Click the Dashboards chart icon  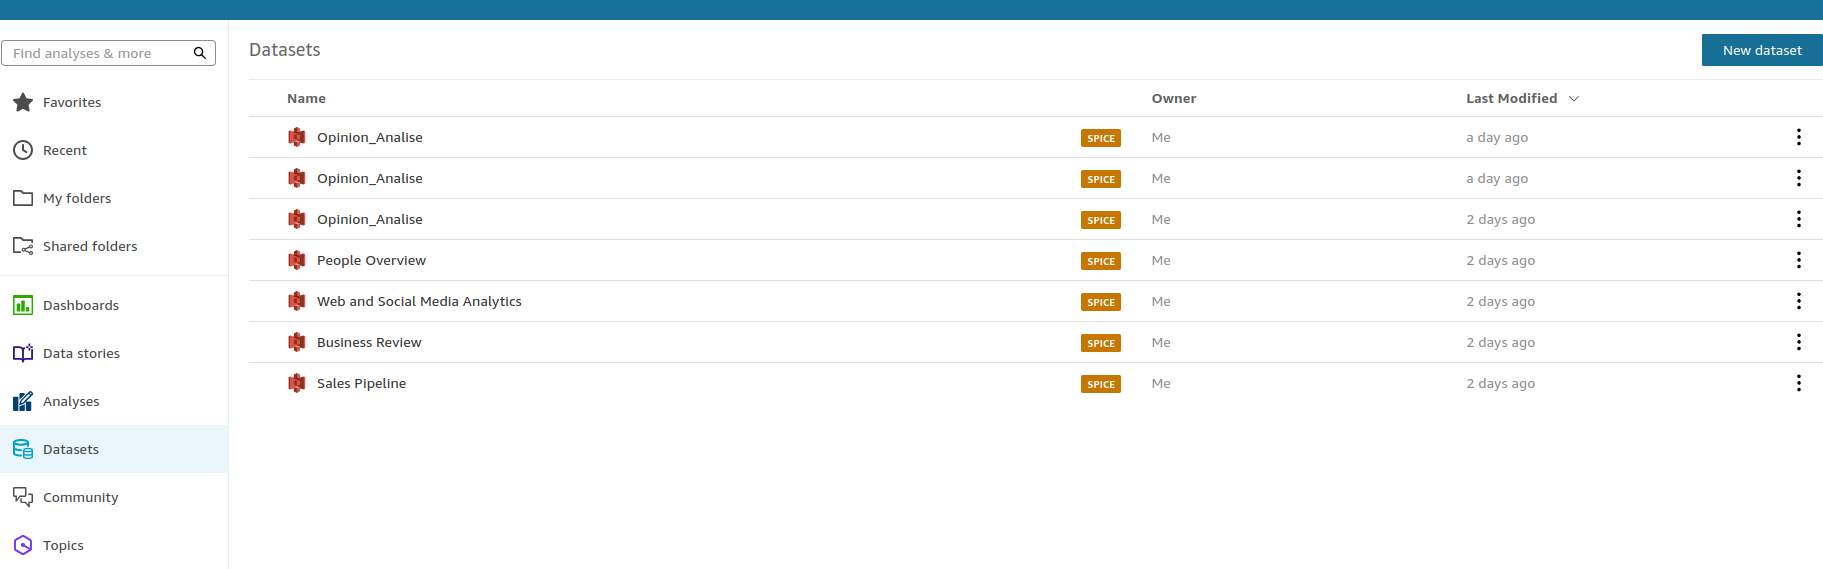(23, 305)
